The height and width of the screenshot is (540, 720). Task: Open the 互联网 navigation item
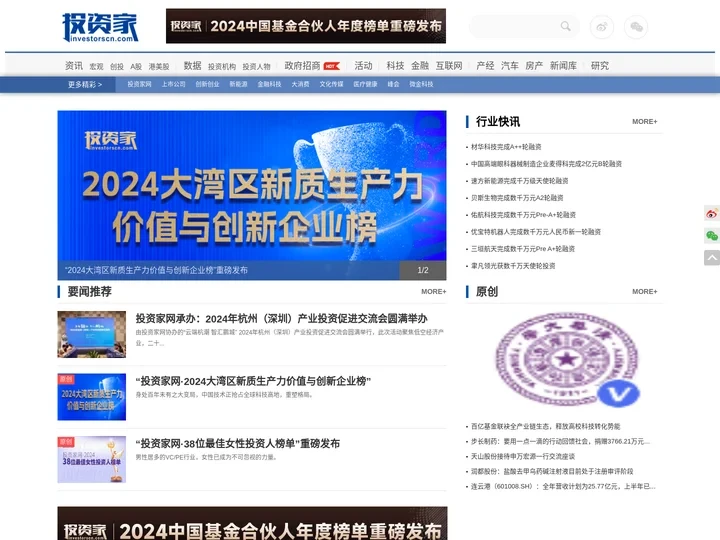(x=449, y=66)
